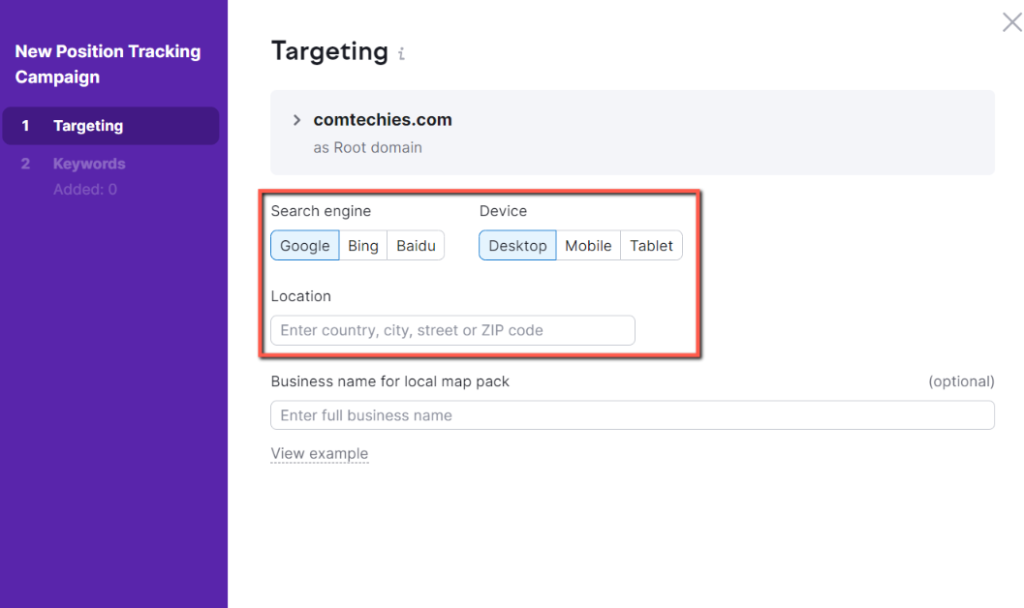Click the business name input field
This screenshot has height=608, width=1024.
click(632, 415)
